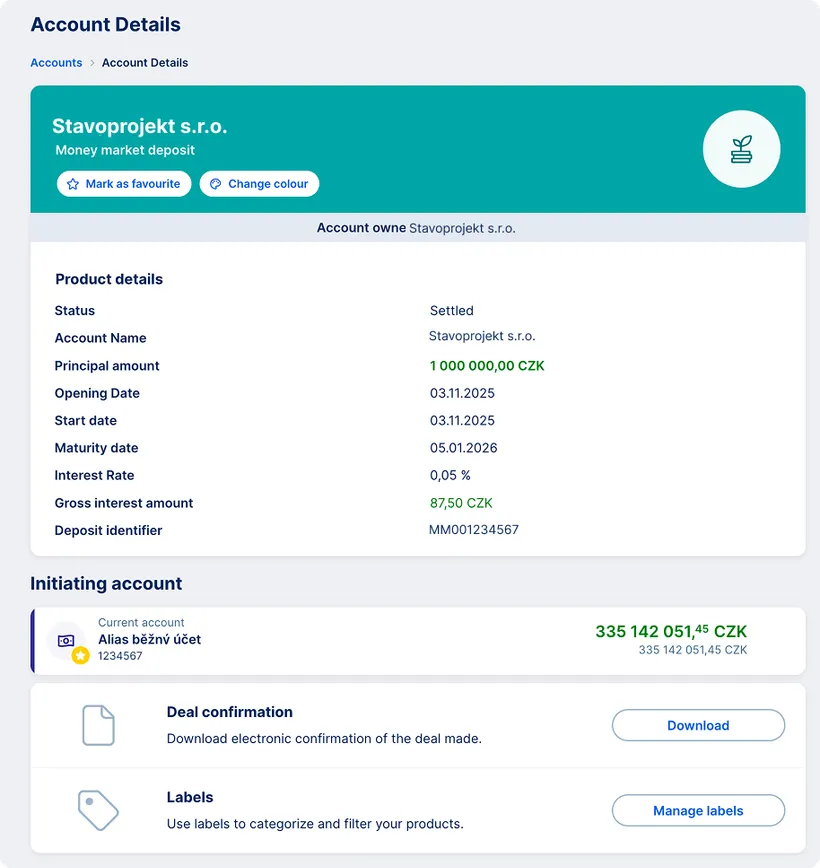820x868 pixels.
Task: Open the Accounts breadcrumb link
Action: pos(56,62)
